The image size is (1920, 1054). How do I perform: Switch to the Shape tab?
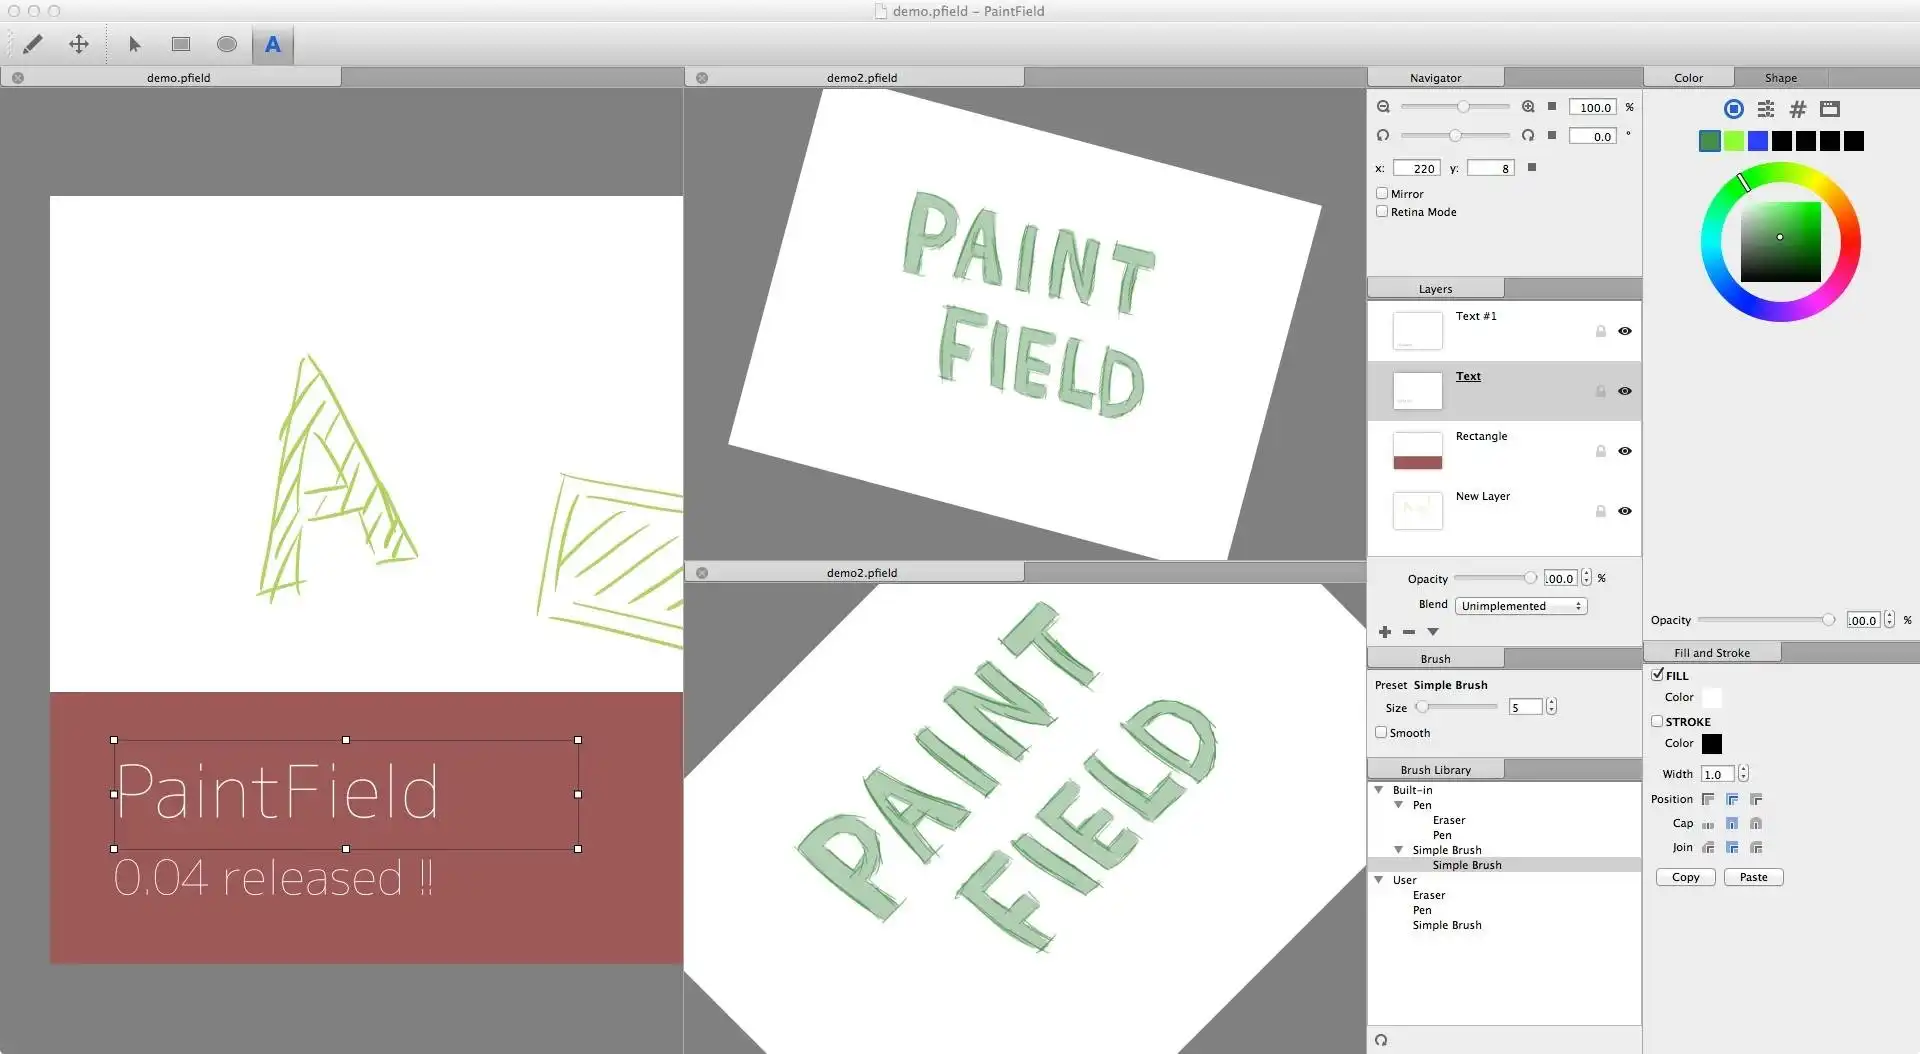pos(1781,78)
